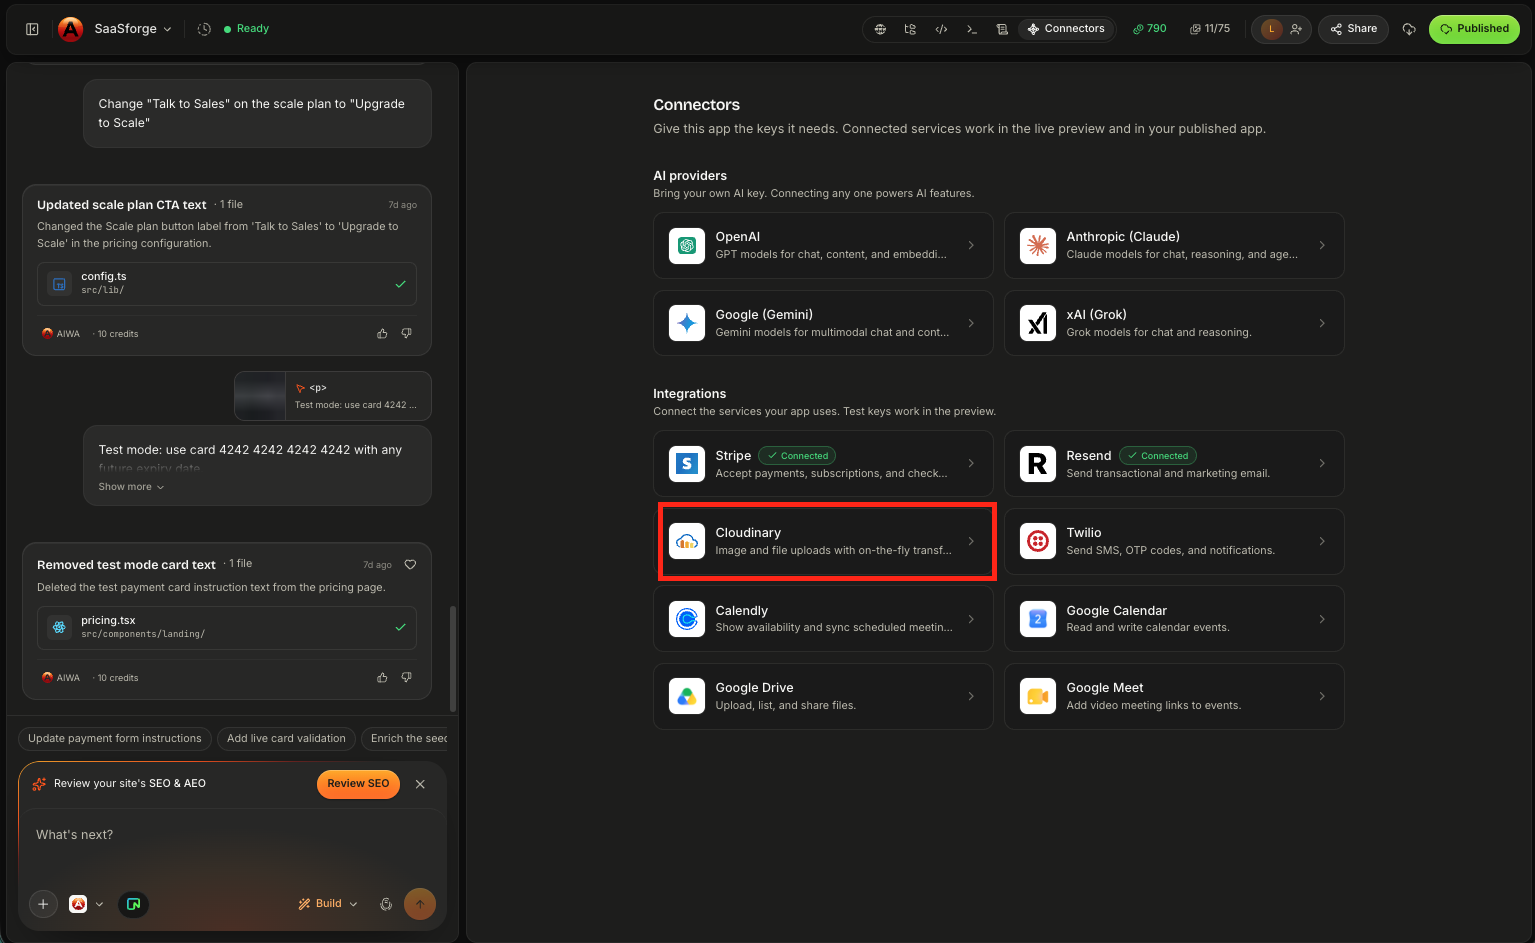Open the Cloudinary integration card
Viewport: 1535px width, 943px height.
point(823,541)
